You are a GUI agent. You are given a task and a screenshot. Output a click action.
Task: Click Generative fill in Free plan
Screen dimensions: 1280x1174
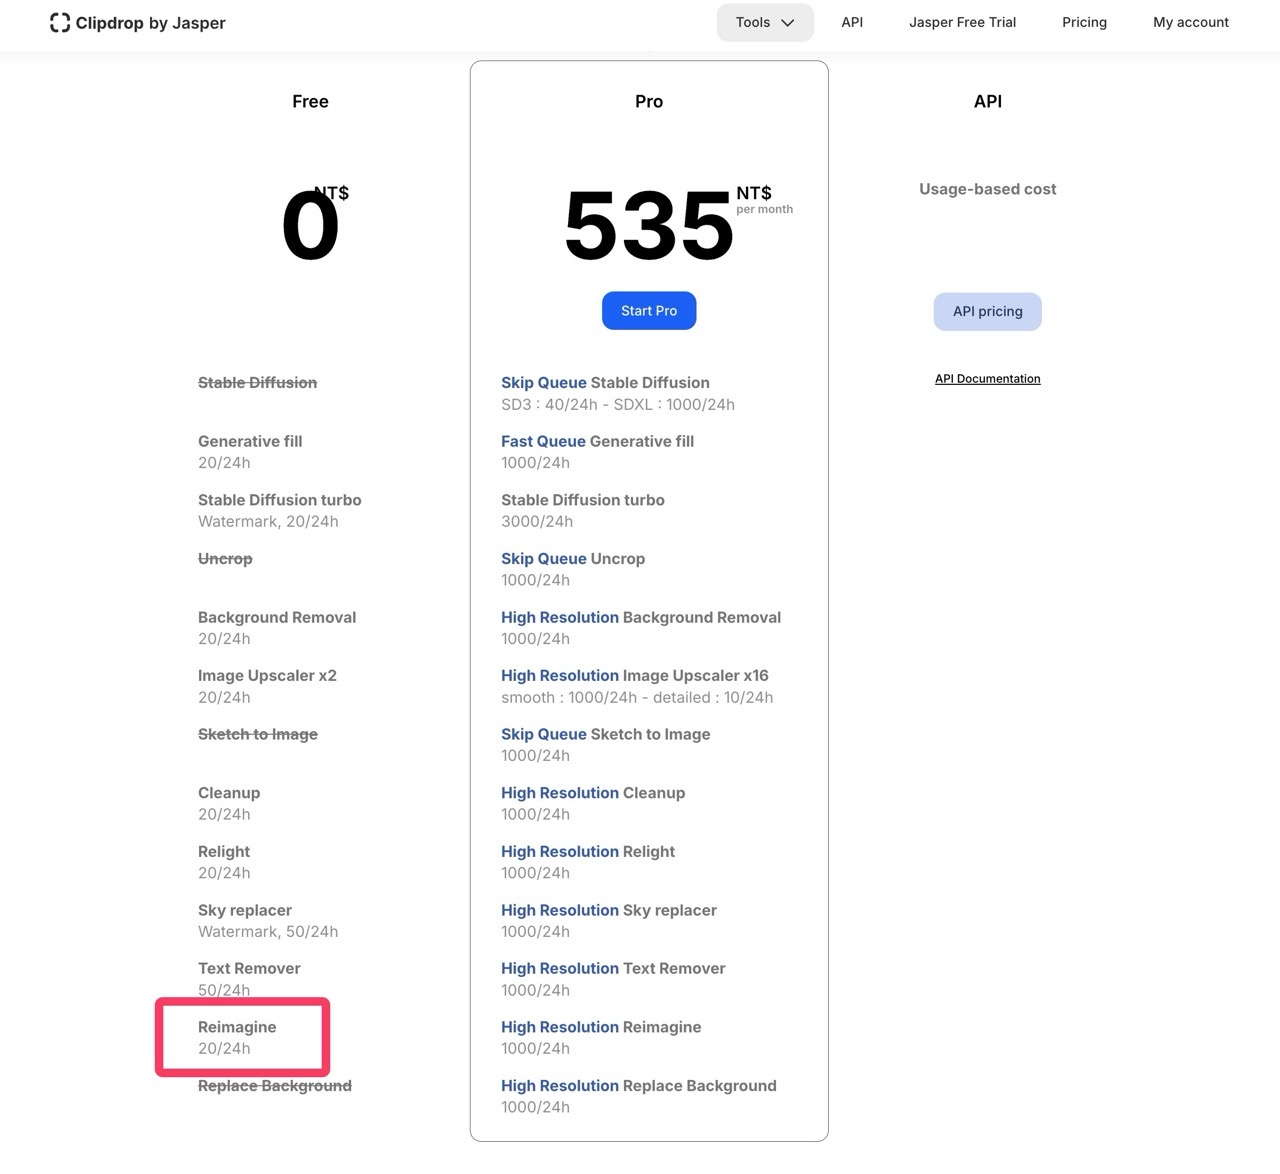pyautogui.click(x=250, y=441)
